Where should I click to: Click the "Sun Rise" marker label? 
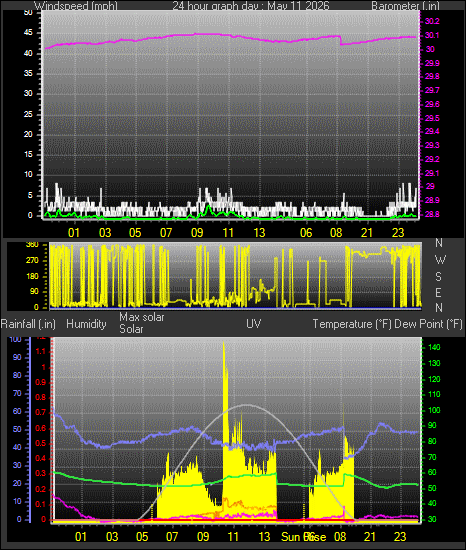pos(304,537)
